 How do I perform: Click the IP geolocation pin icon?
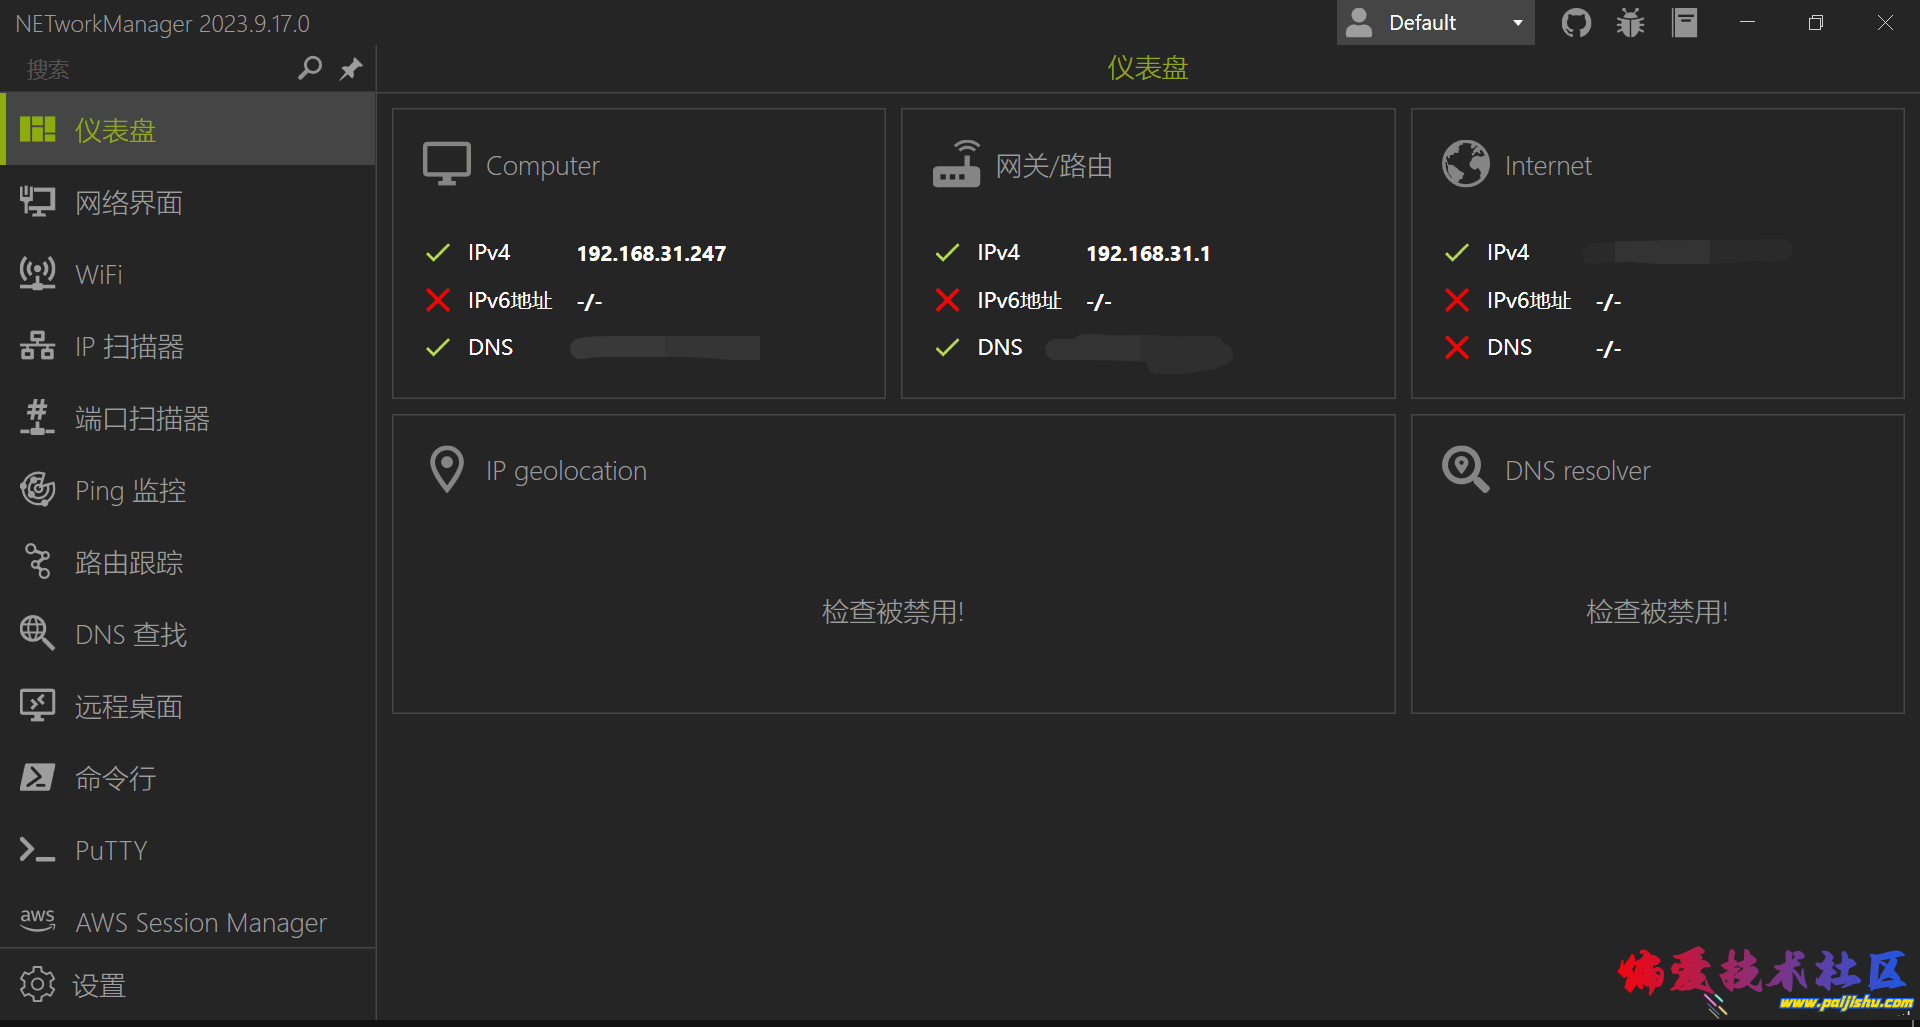tap(446, 469)
